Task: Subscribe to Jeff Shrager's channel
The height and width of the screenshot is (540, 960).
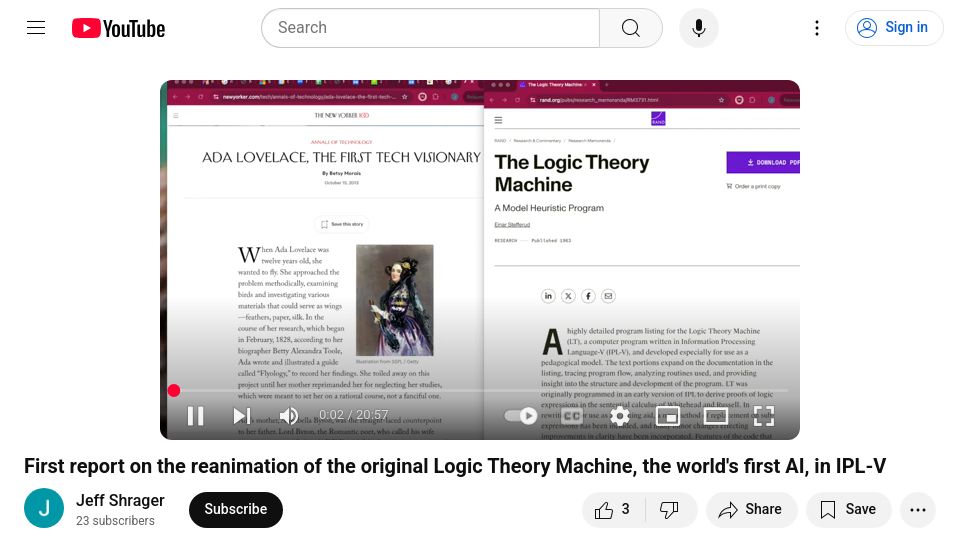Action: click(x=236, y=509)
